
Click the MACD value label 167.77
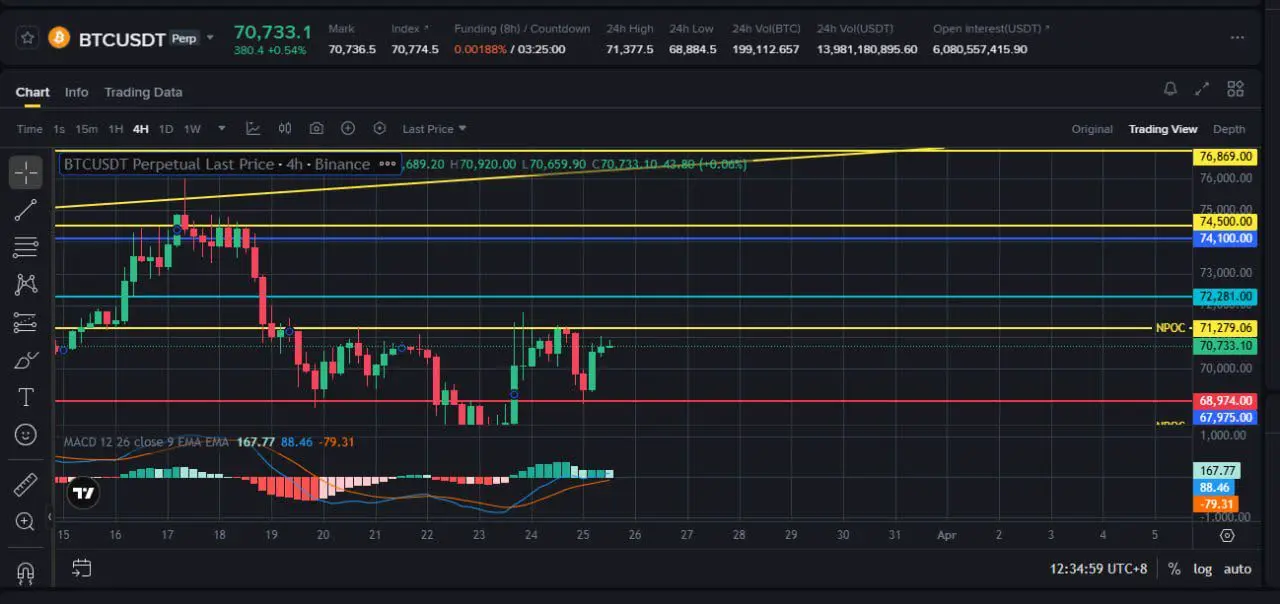pyautogui.click(x=1217, y=471)
